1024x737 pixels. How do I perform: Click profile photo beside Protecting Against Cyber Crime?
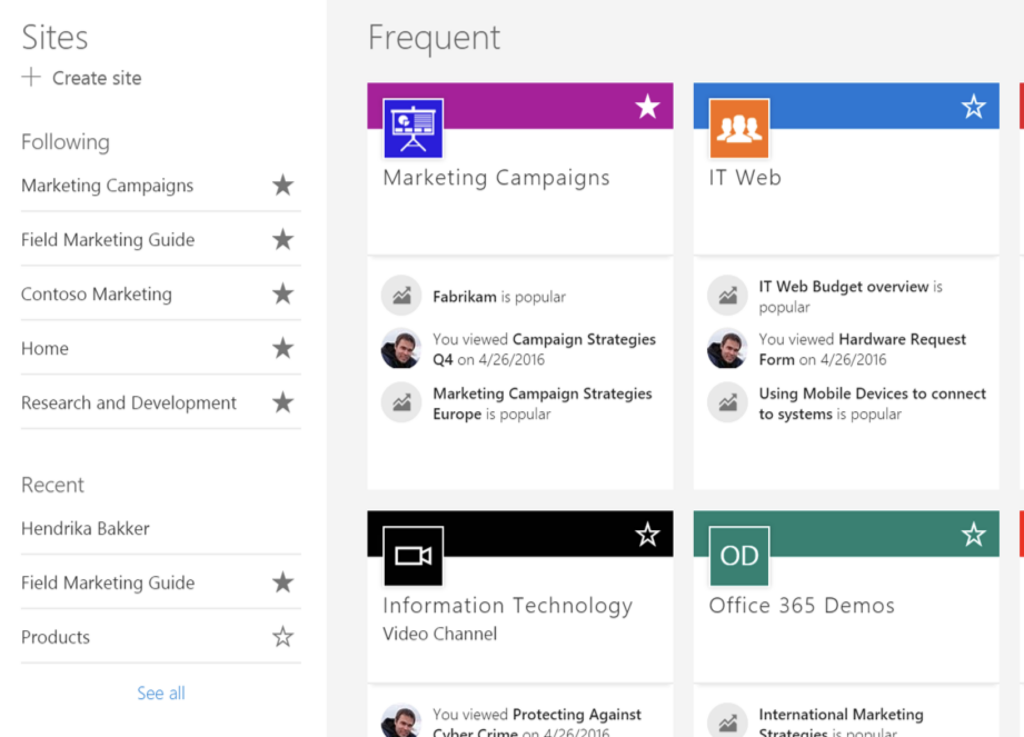tap(401, 721)
